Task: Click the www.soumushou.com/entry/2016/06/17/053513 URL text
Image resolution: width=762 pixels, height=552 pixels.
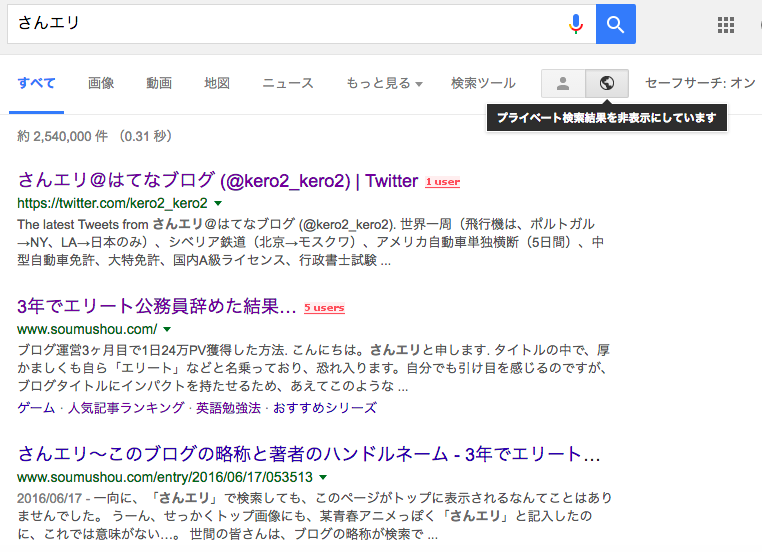Action: 165,477
